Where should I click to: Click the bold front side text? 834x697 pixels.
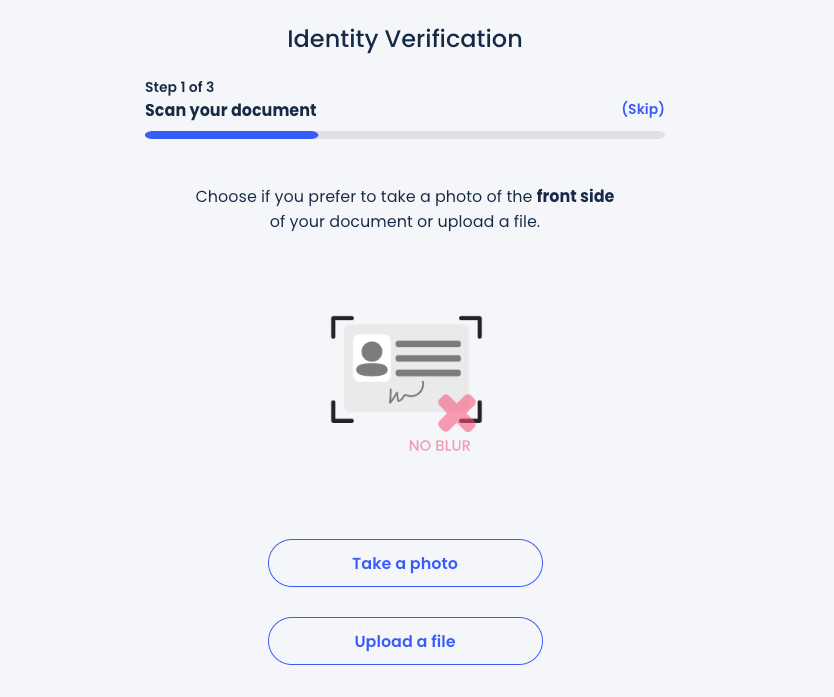tap(575, 196)
